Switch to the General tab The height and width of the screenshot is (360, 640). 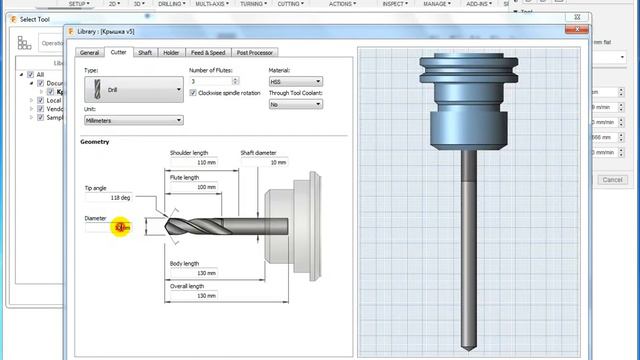(89, 53)
